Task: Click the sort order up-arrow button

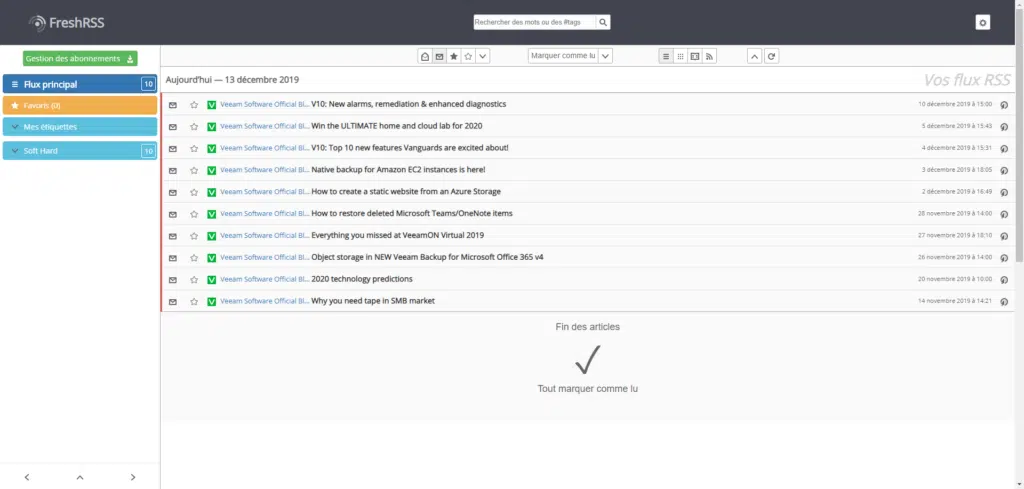Action: tap(754, 57)
